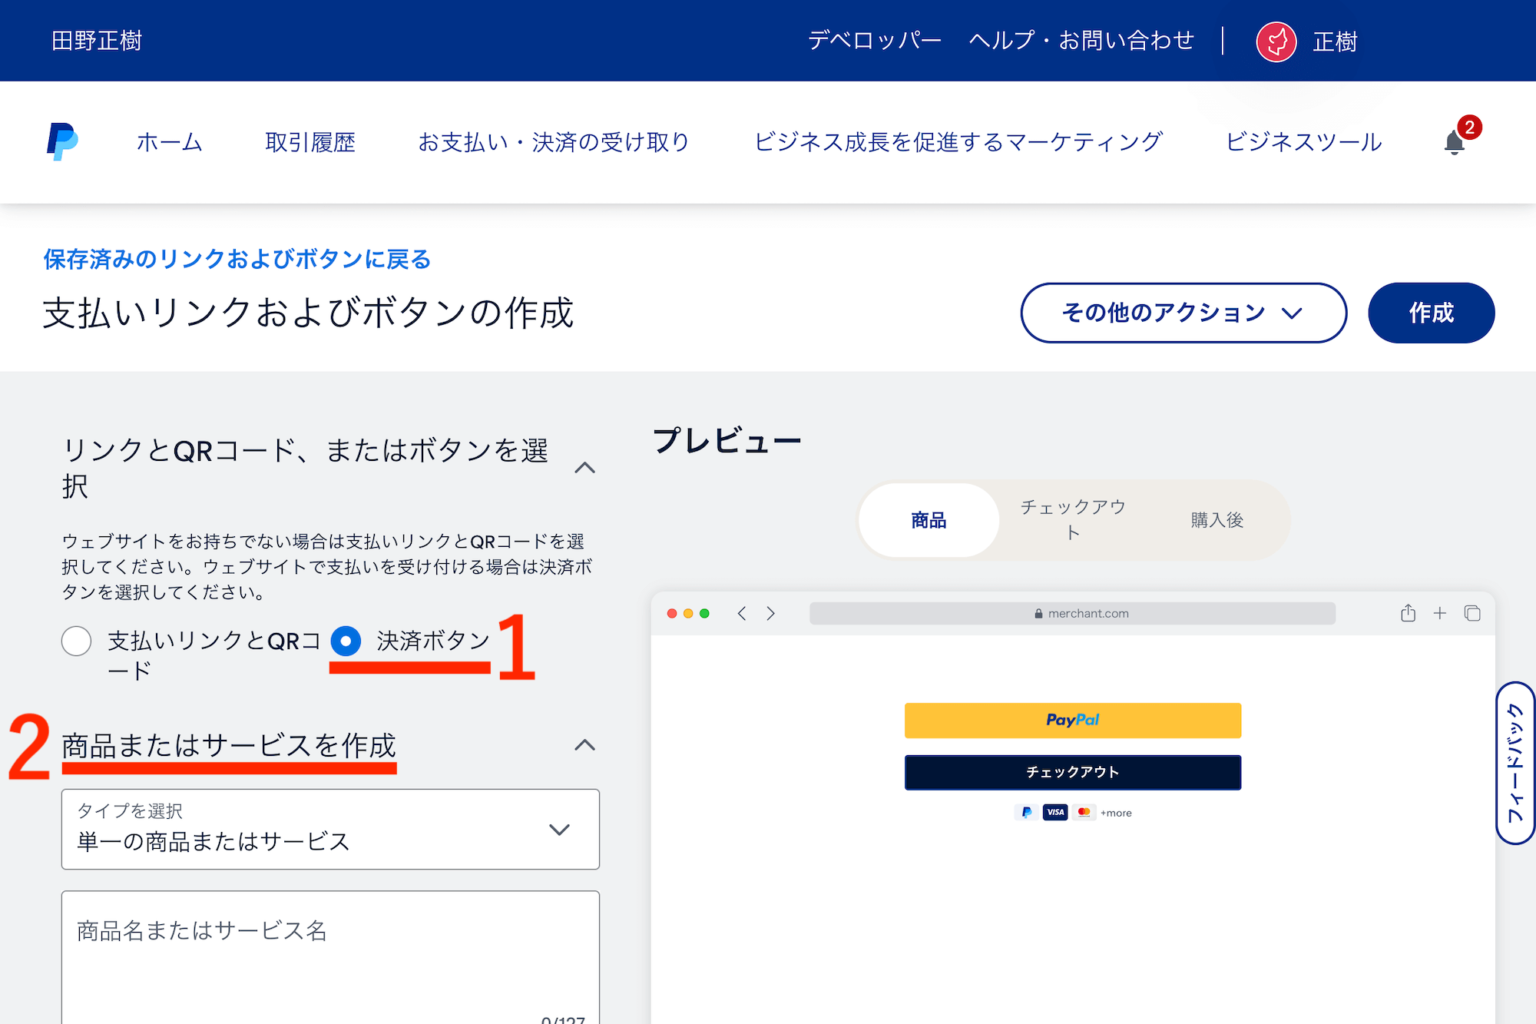Click the back arrow in the preview browser

741,613
